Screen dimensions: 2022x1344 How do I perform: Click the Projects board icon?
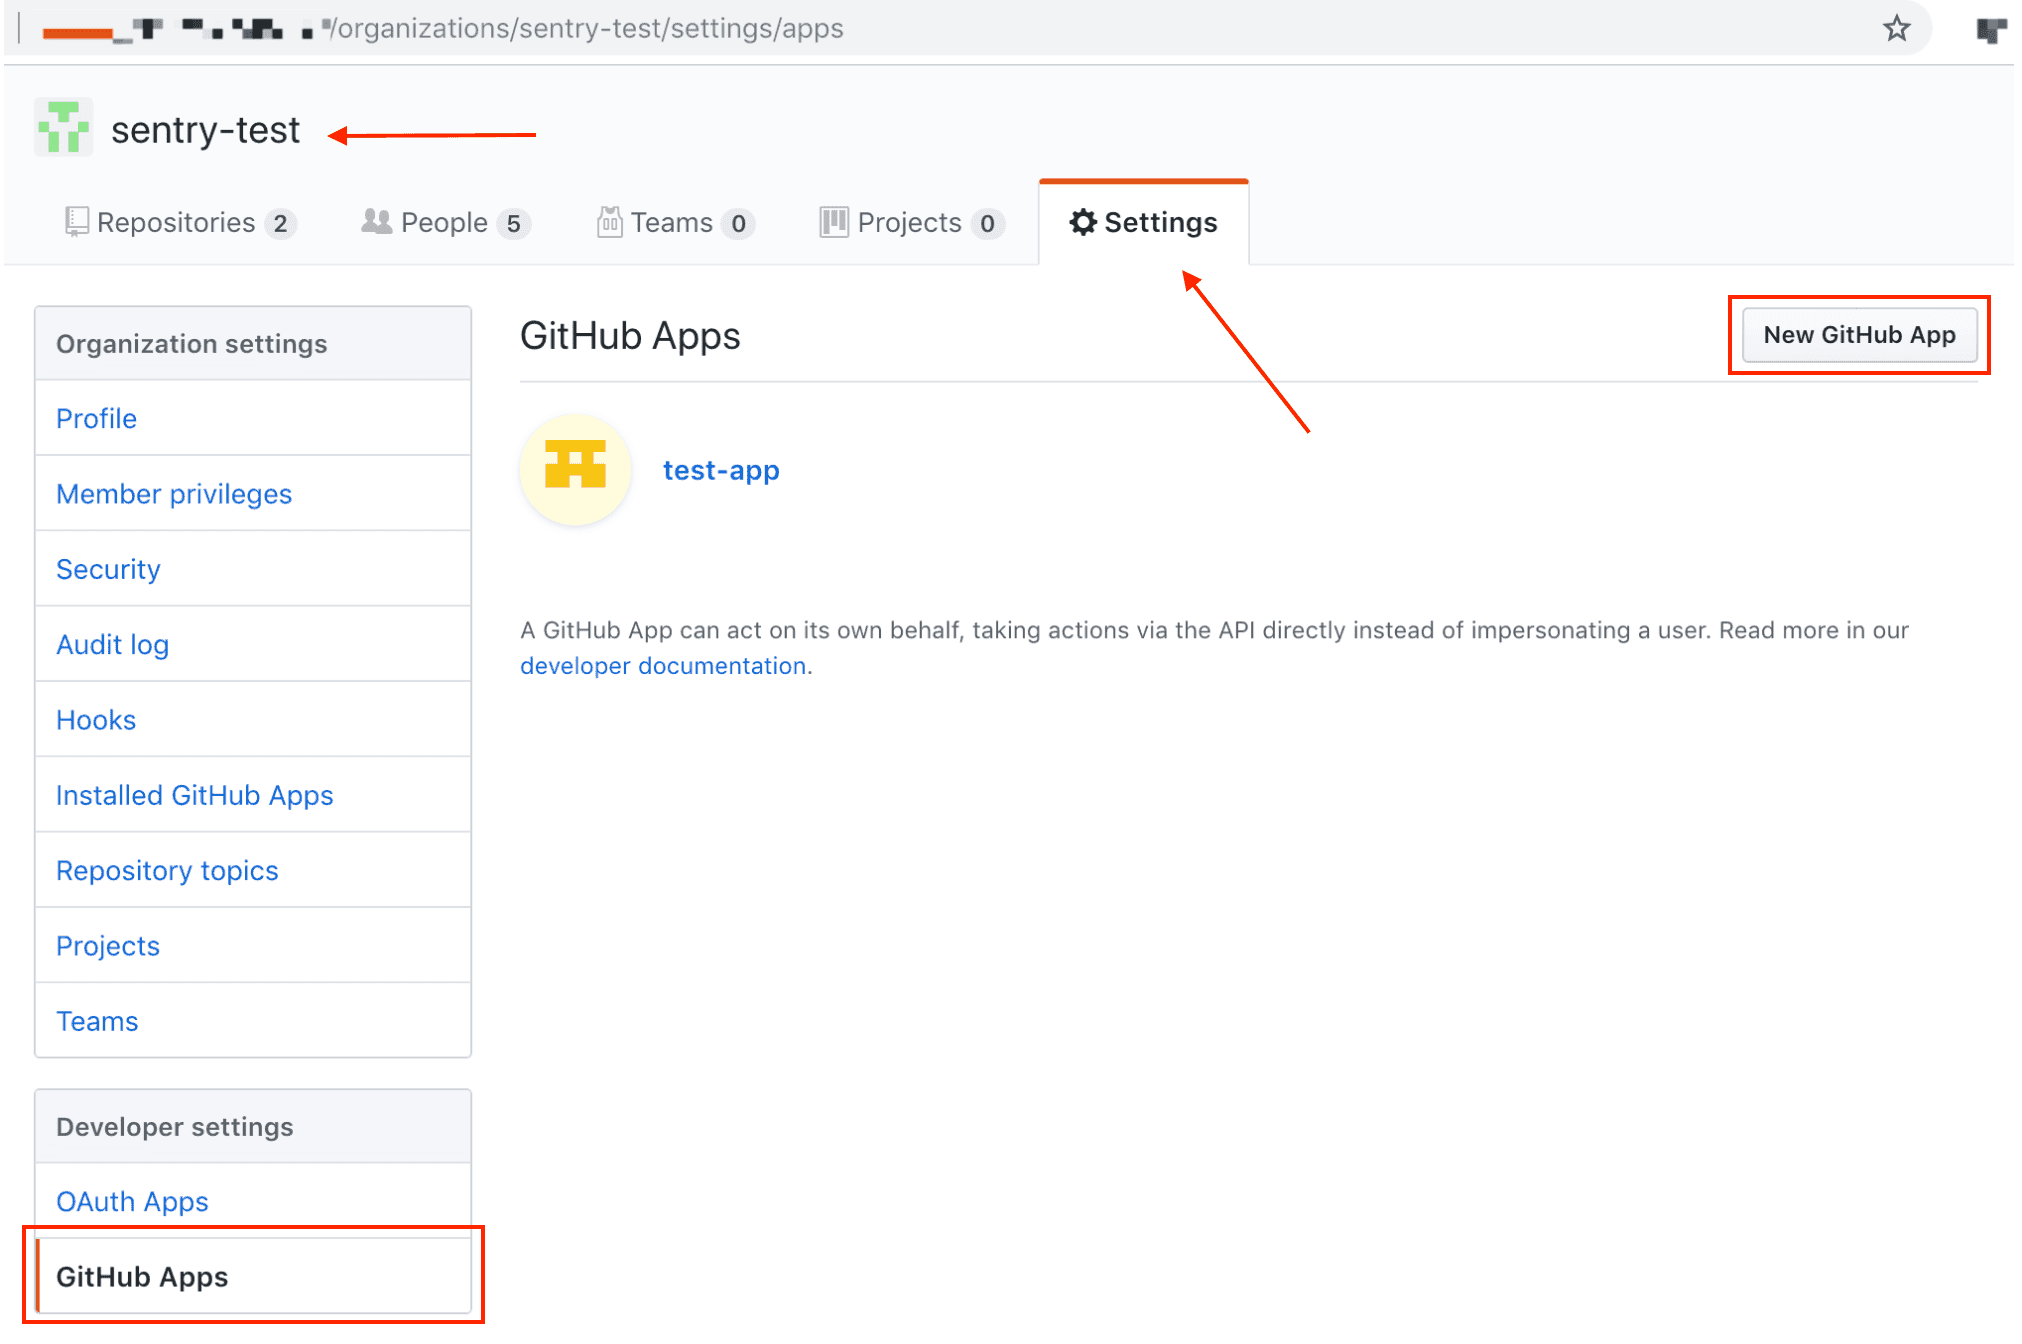click(x=833, y=222)
